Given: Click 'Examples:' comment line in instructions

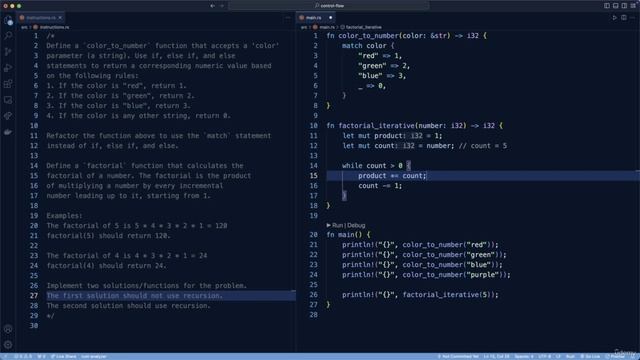Looking at the screenshot, I should [x=64, y=216].
